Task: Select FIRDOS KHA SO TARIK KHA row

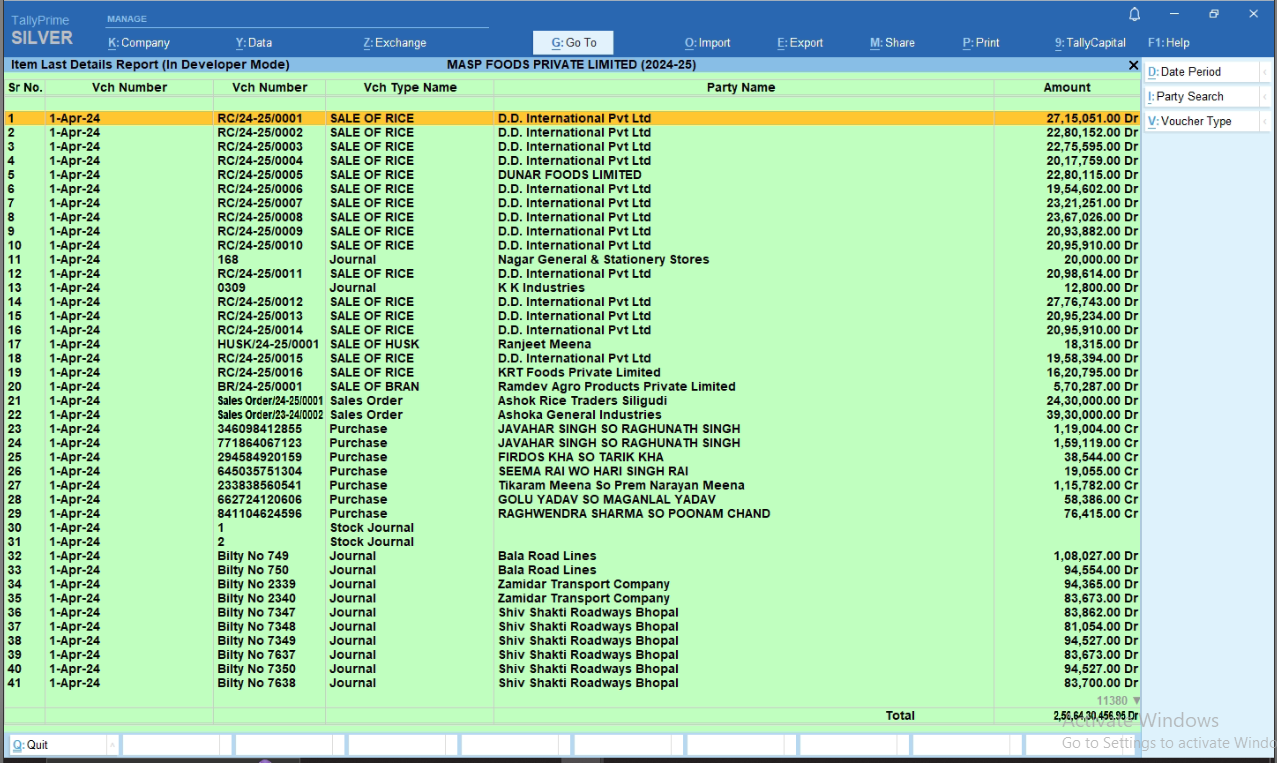Action: [572, 457]
